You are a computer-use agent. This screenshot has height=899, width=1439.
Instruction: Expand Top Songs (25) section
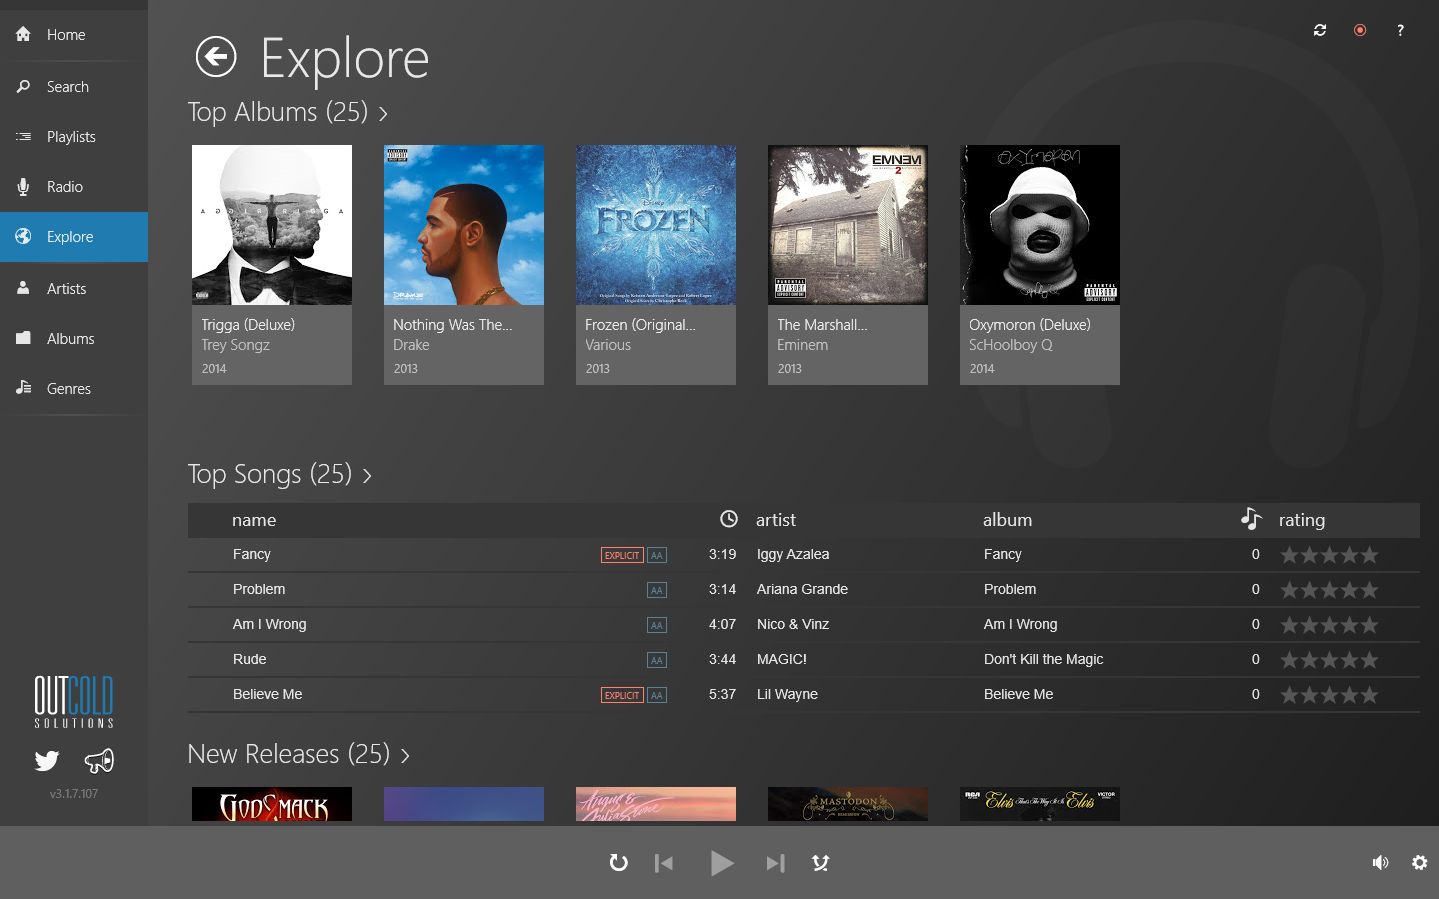click(x=280, y=474)
